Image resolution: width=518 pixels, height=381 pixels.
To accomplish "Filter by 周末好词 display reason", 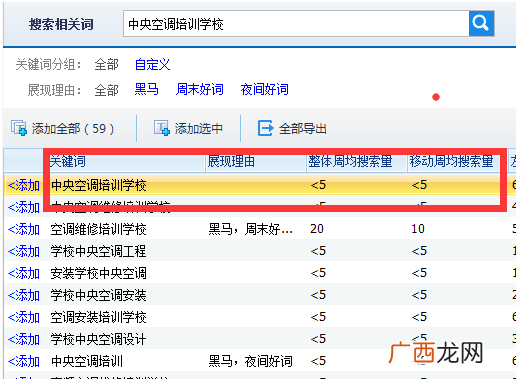I will [x=200, y=89].
